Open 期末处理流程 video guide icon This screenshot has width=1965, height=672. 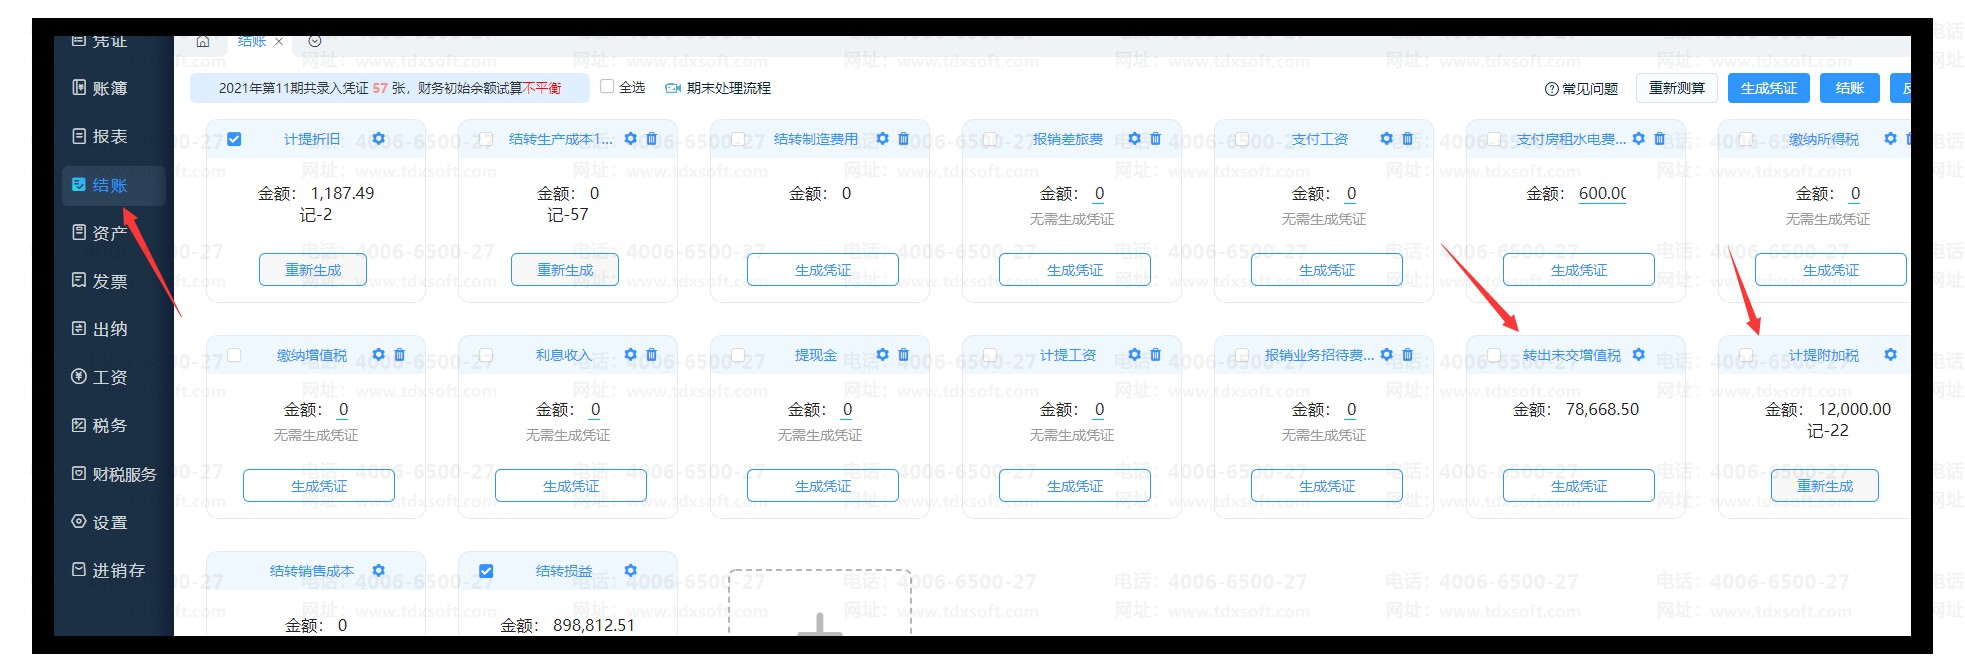(x=673, y=88)
